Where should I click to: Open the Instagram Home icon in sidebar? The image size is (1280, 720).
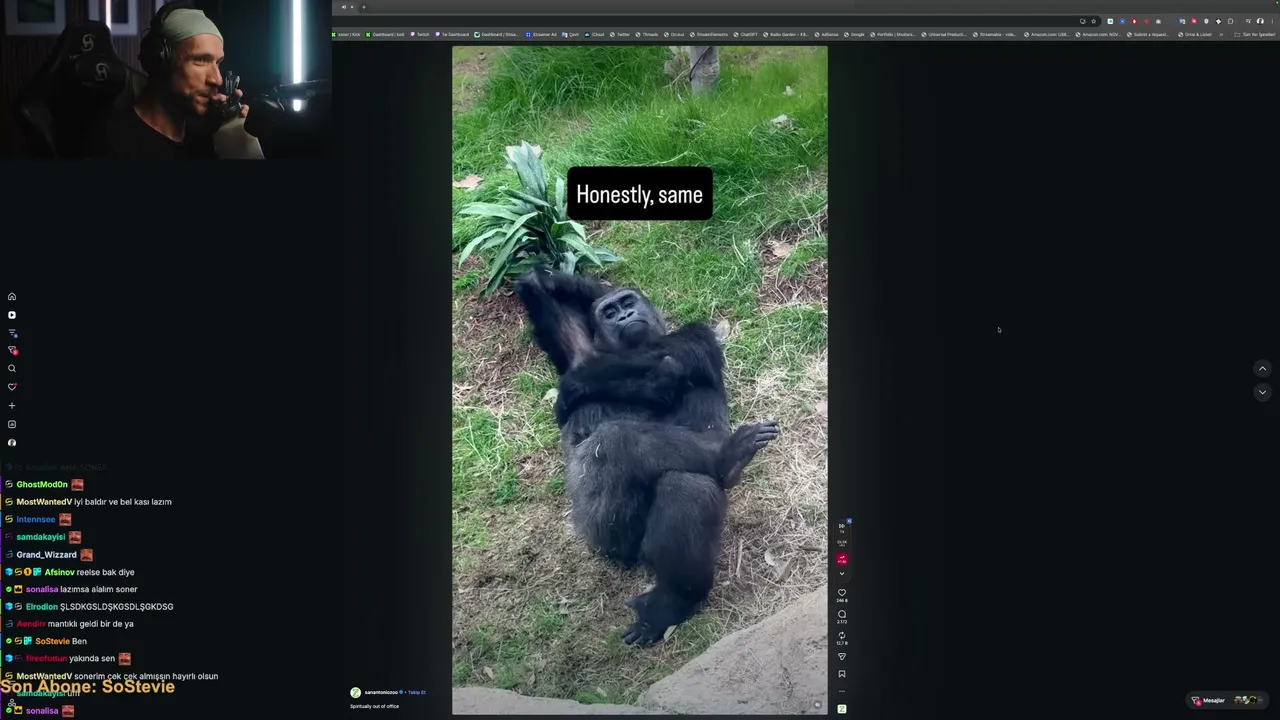pos(12,296)
